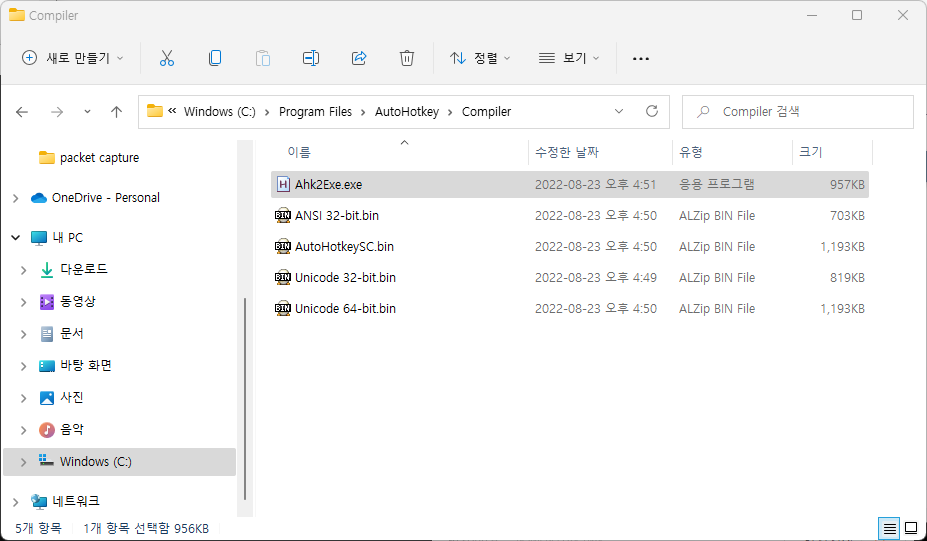The width and height of the screenshot is (927, 541).
Task: Click the navigation pane scrollbar
Action: coord(245,399)
